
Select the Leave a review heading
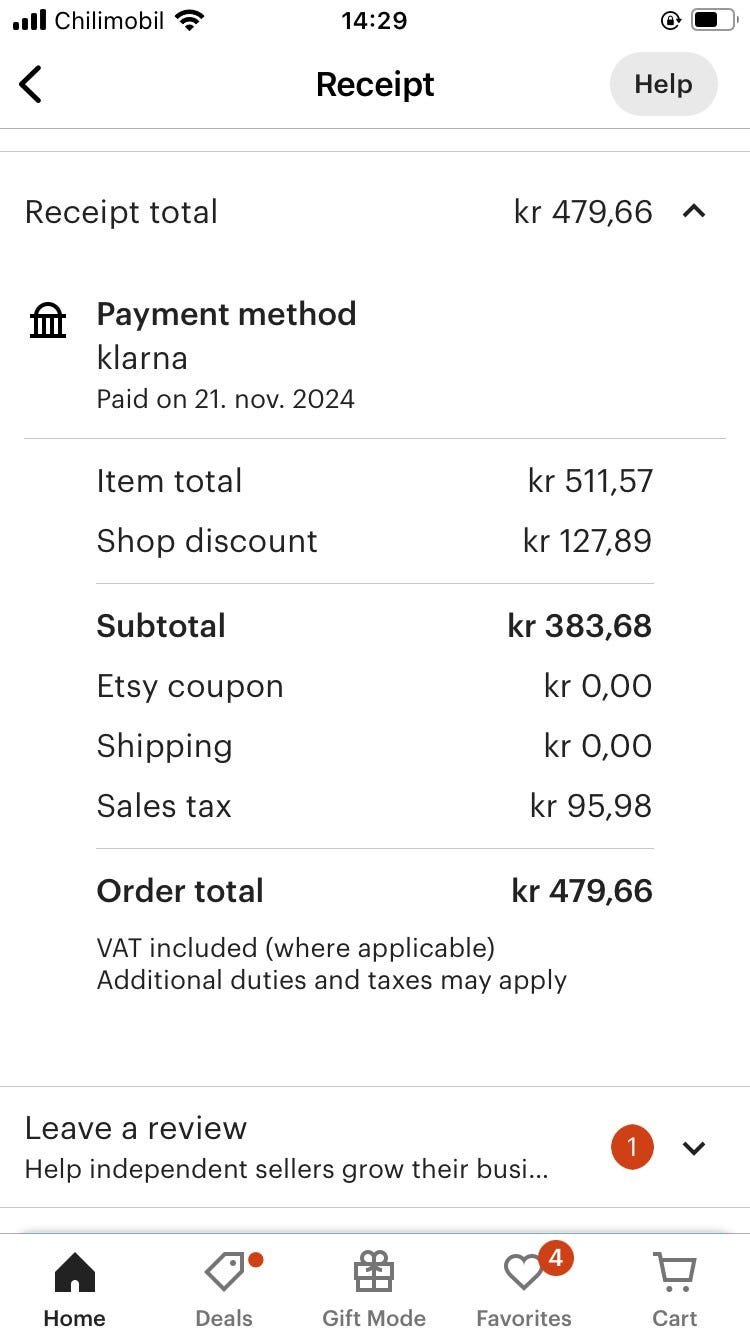(135, 1128)
